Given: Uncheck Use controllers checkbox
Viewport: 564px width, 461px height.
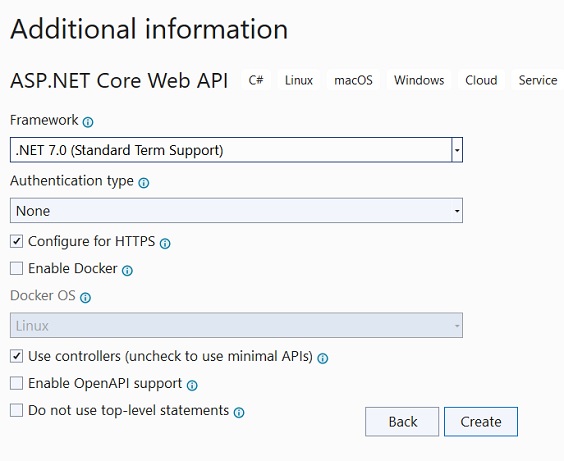Looking at the screenshot, I should pyautogui.click(x=17, y=356).
